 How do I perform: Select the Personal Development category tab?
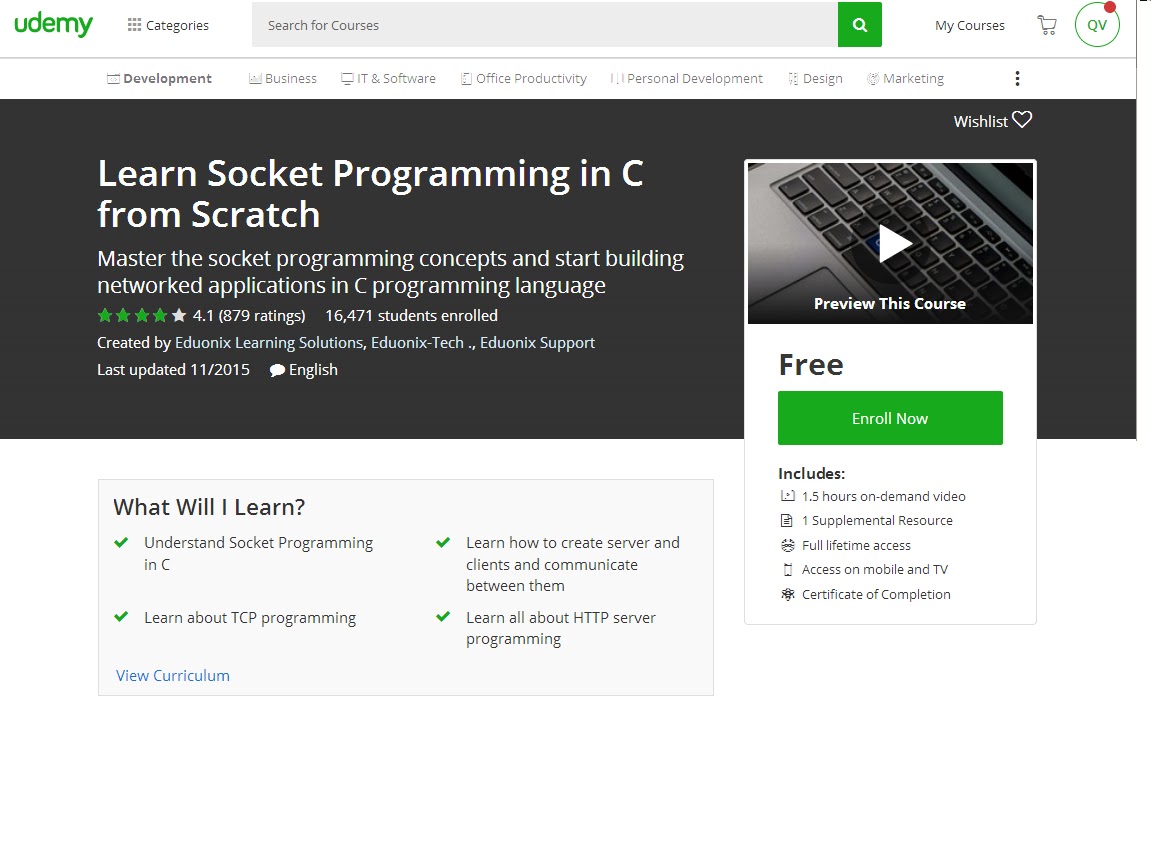[x=687, y=79]
